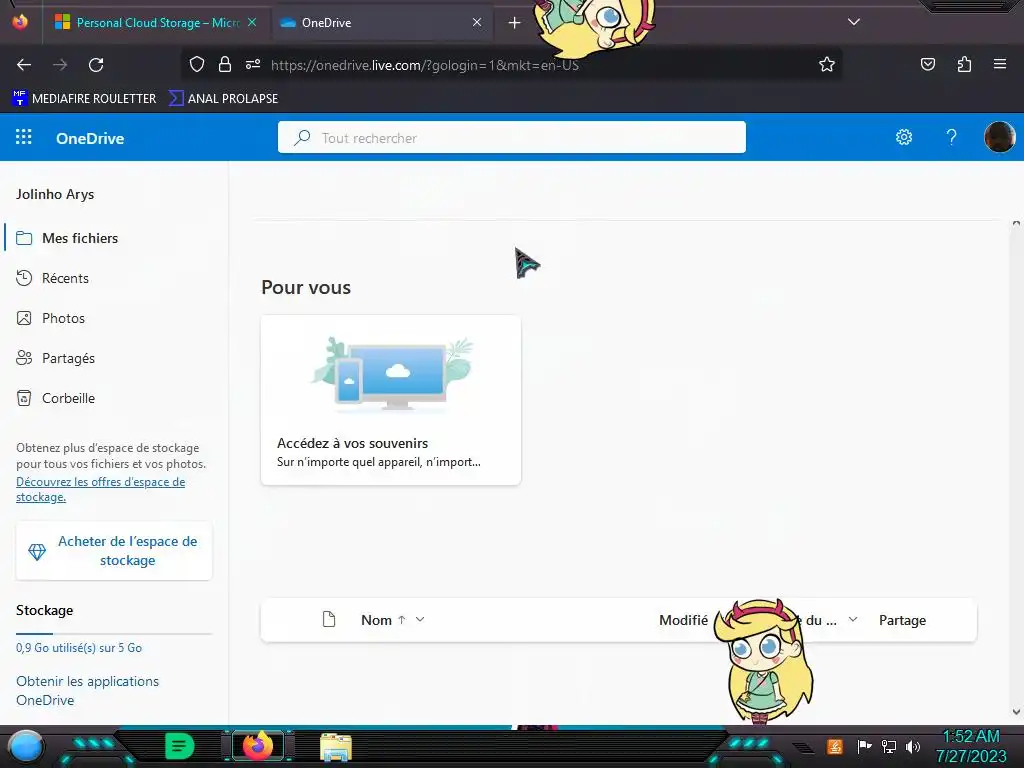The height and width of the screenshot is (768, 1024).
Task: View site security padlock info
Action: (225, 64)
